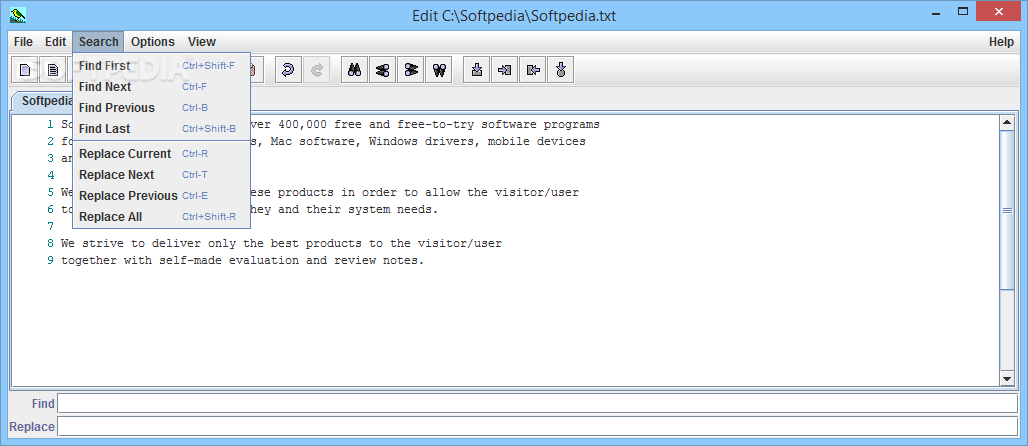Open the View menu

pyautogui.click(x=202, y=42)
